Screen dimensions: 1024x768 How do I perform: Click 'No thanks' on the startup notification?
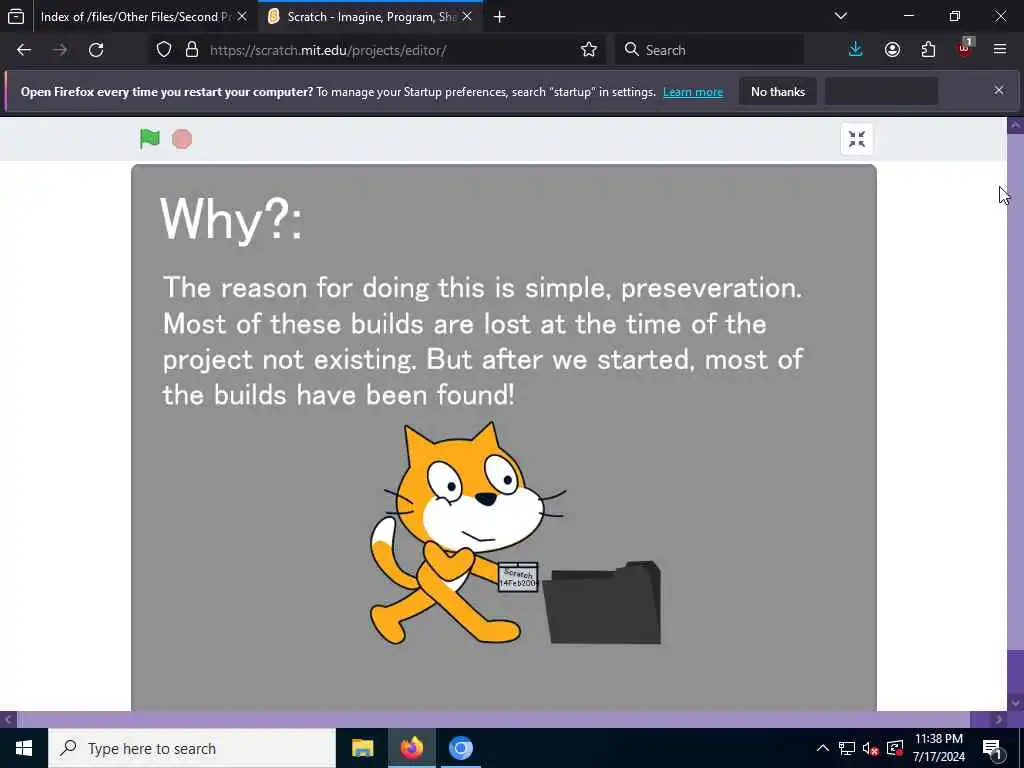(778, 92)
